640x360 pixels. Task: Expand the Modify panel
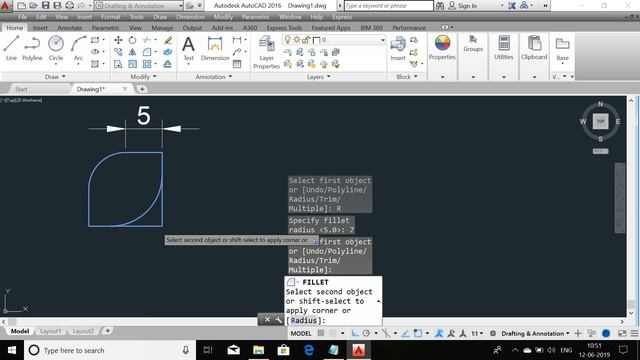[143, 77]
